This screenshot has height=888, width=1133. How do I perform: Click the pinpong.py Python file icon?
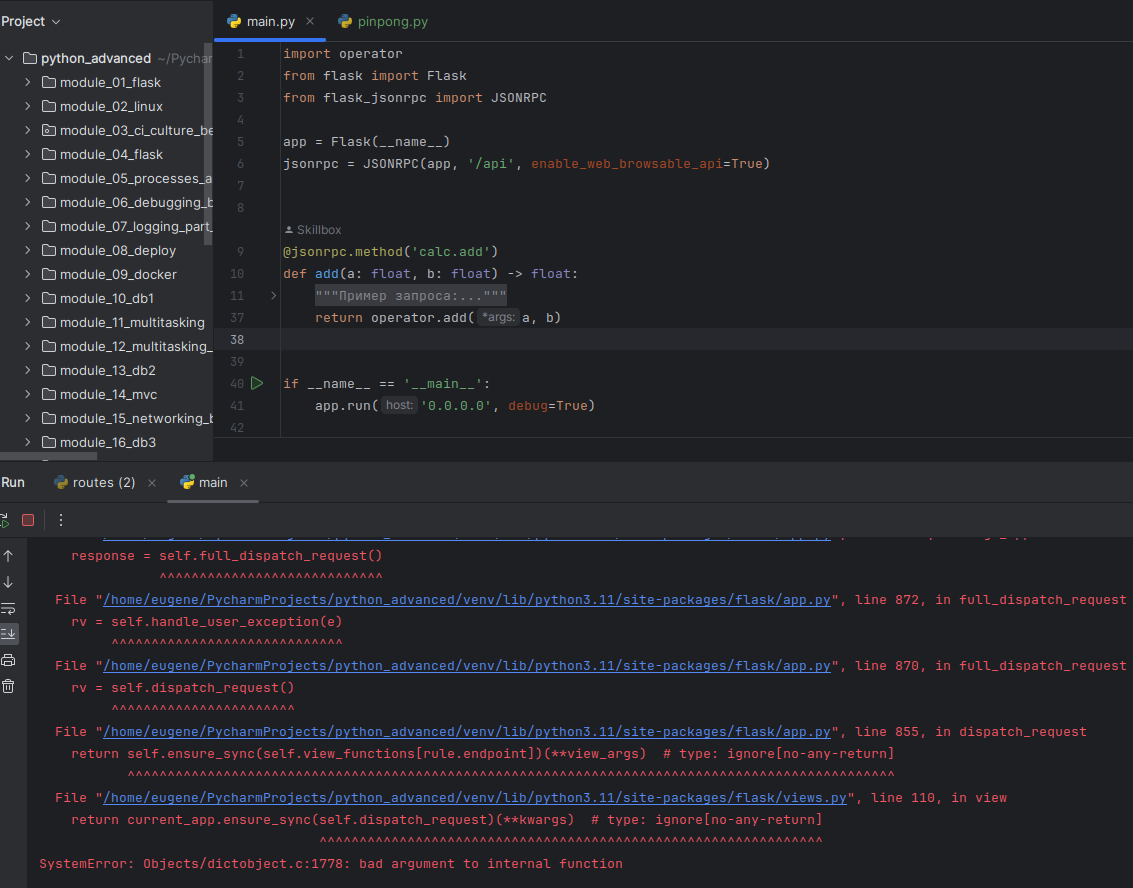(x=345, y=22)
